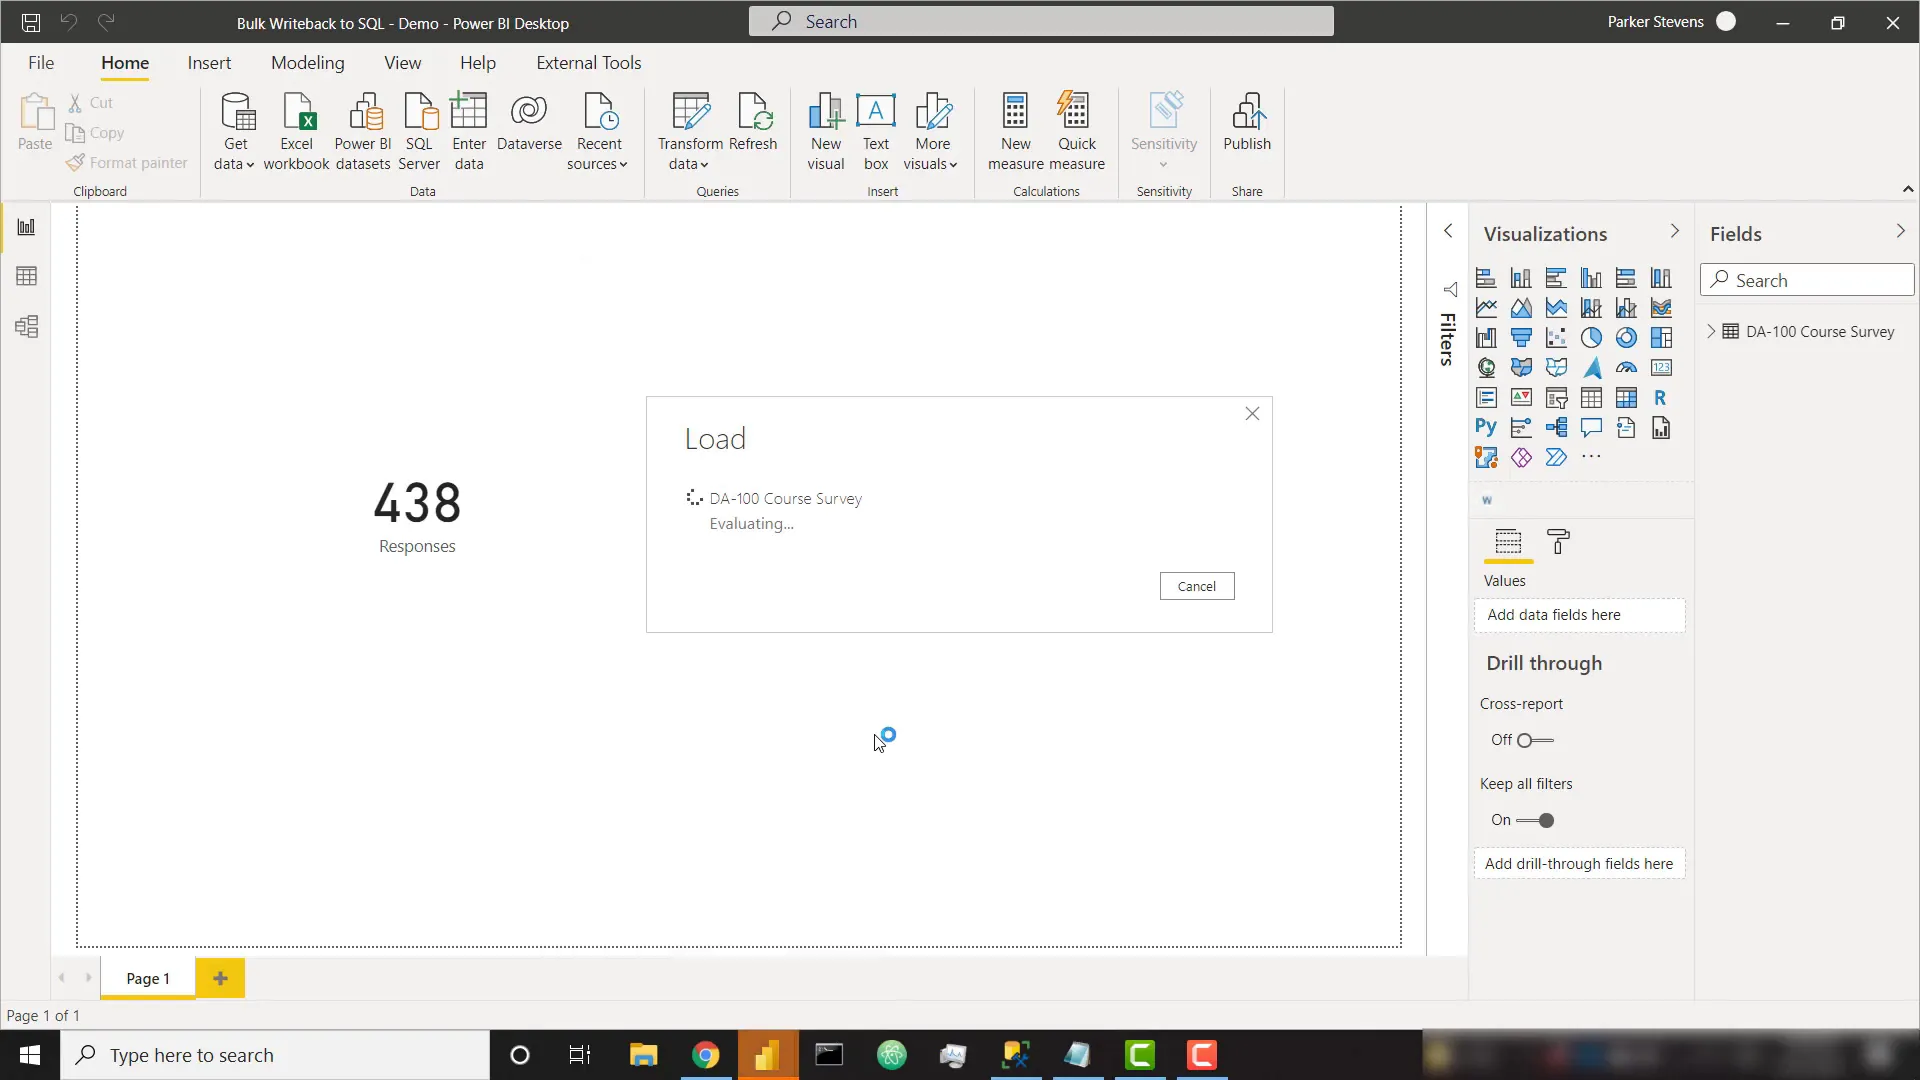Select the Treemap visual

pos(1661,338)
